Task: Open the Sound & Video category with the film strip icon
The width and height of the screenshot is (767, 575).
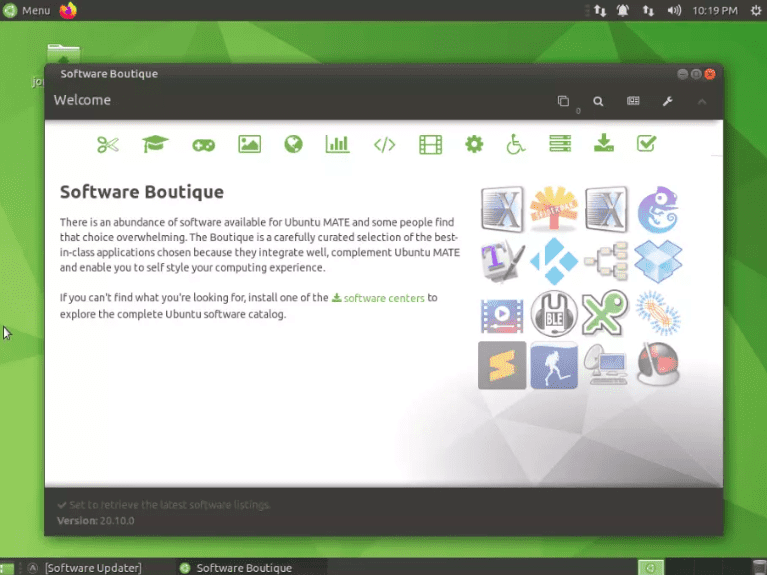Action: click(430, 145)
